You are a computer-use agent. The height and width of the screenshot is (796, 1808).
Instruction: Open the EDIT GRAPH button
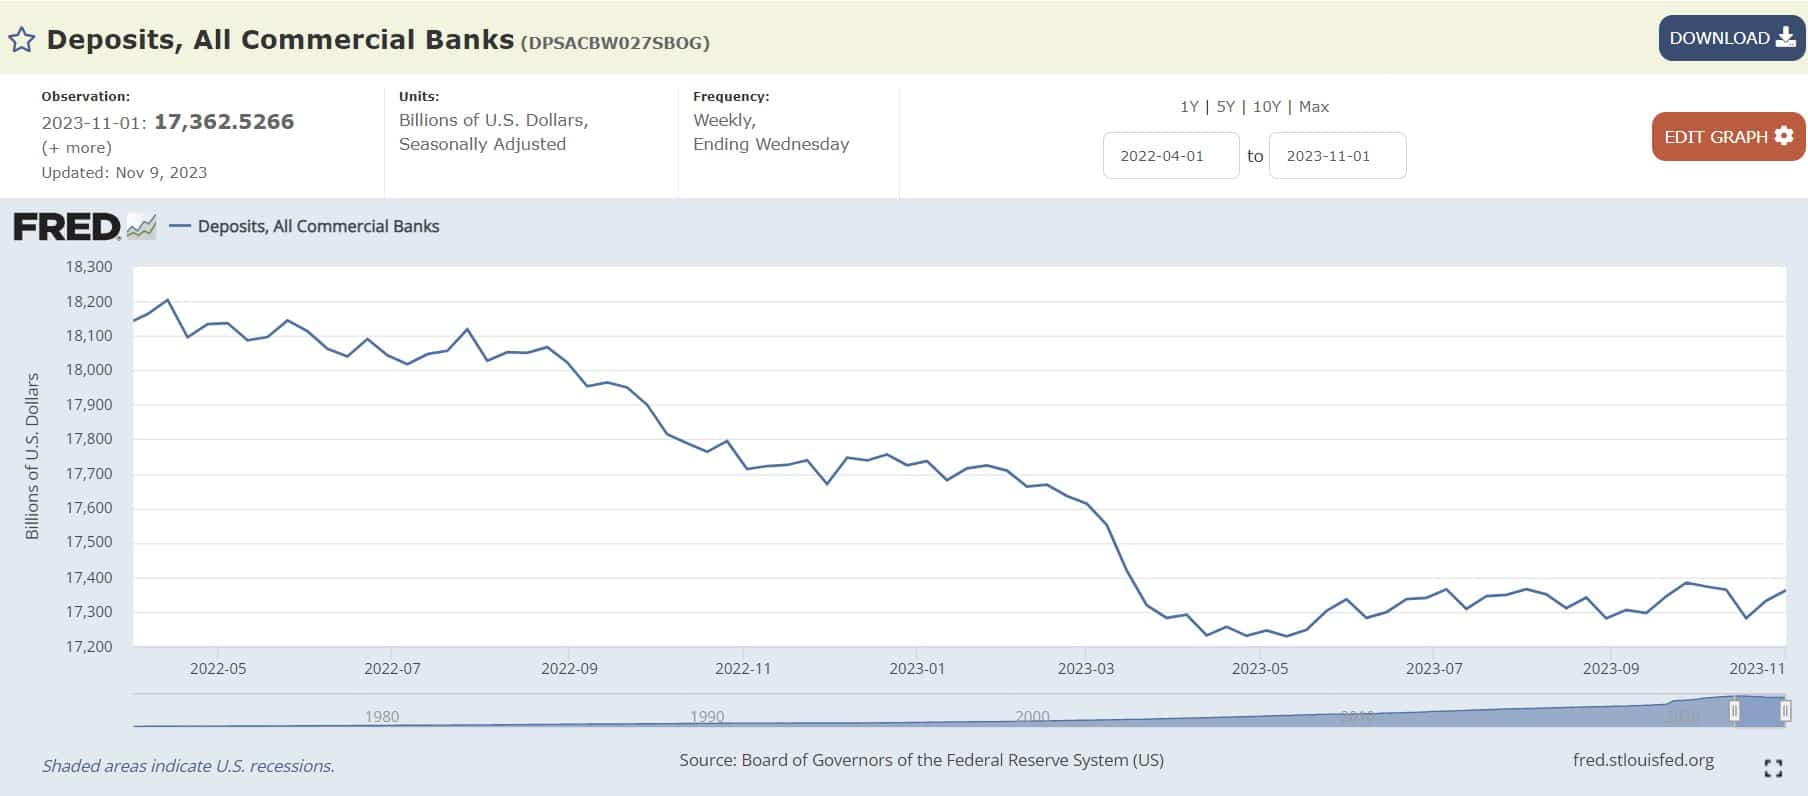(x=1728, y=137)
